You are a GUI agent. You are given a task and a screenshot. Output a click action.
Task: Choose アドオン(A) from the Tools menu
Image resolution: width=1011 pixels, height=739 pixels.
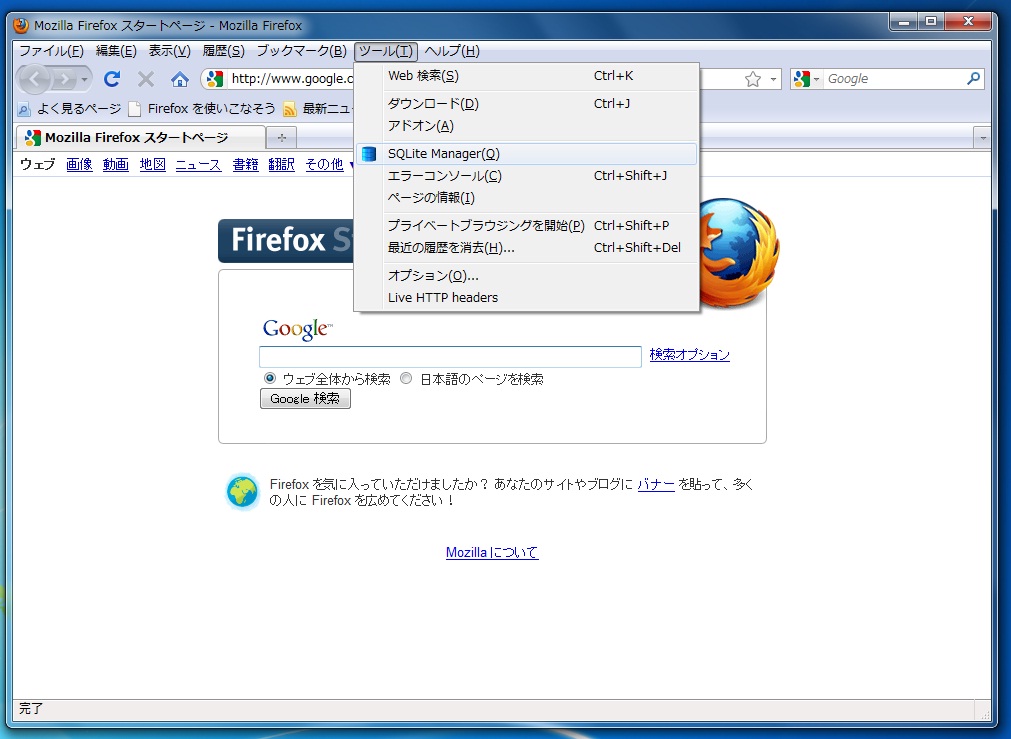point(527,126)
